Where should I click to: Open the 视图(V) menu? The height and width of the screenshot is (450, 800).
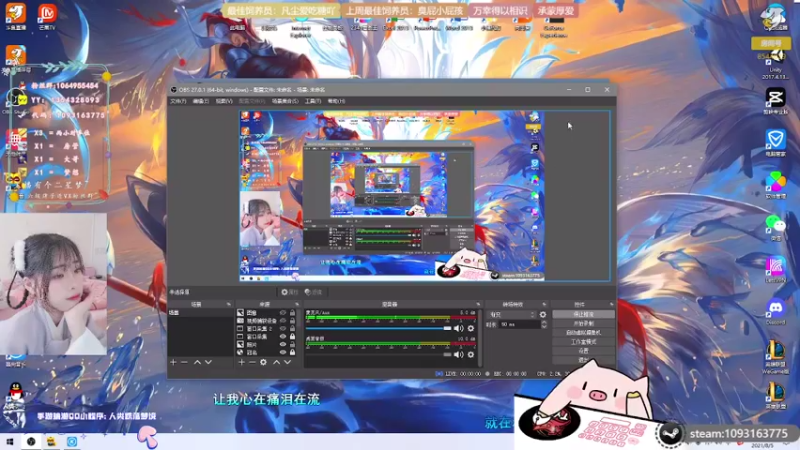coord(224,101)
